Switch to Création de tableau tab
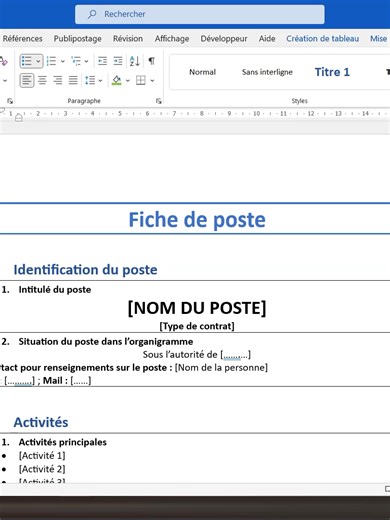390x520 pixels. (x=323, y=39)
